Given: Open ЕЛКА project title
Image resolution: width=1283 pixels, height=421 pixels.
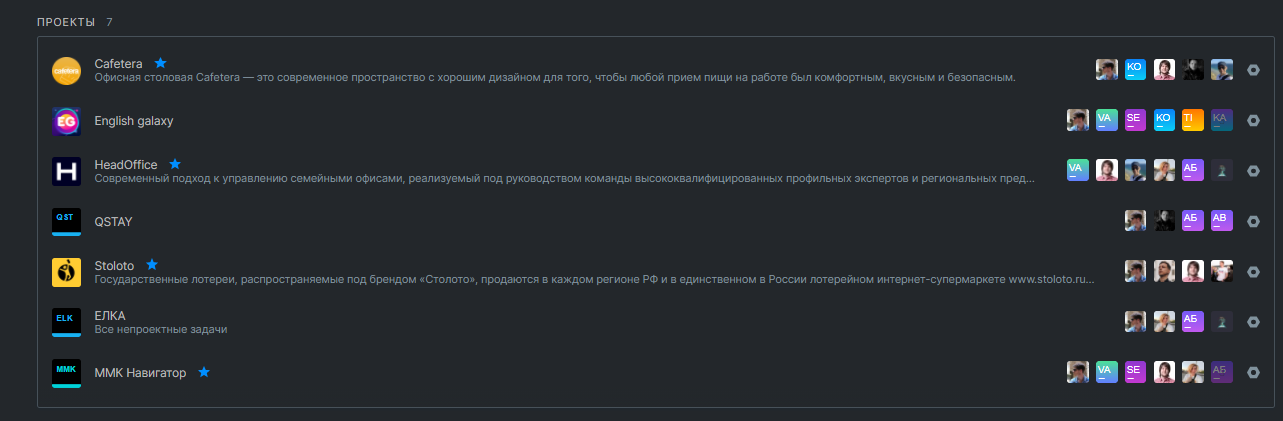Looking at the screenshot, I should (109, 315).
